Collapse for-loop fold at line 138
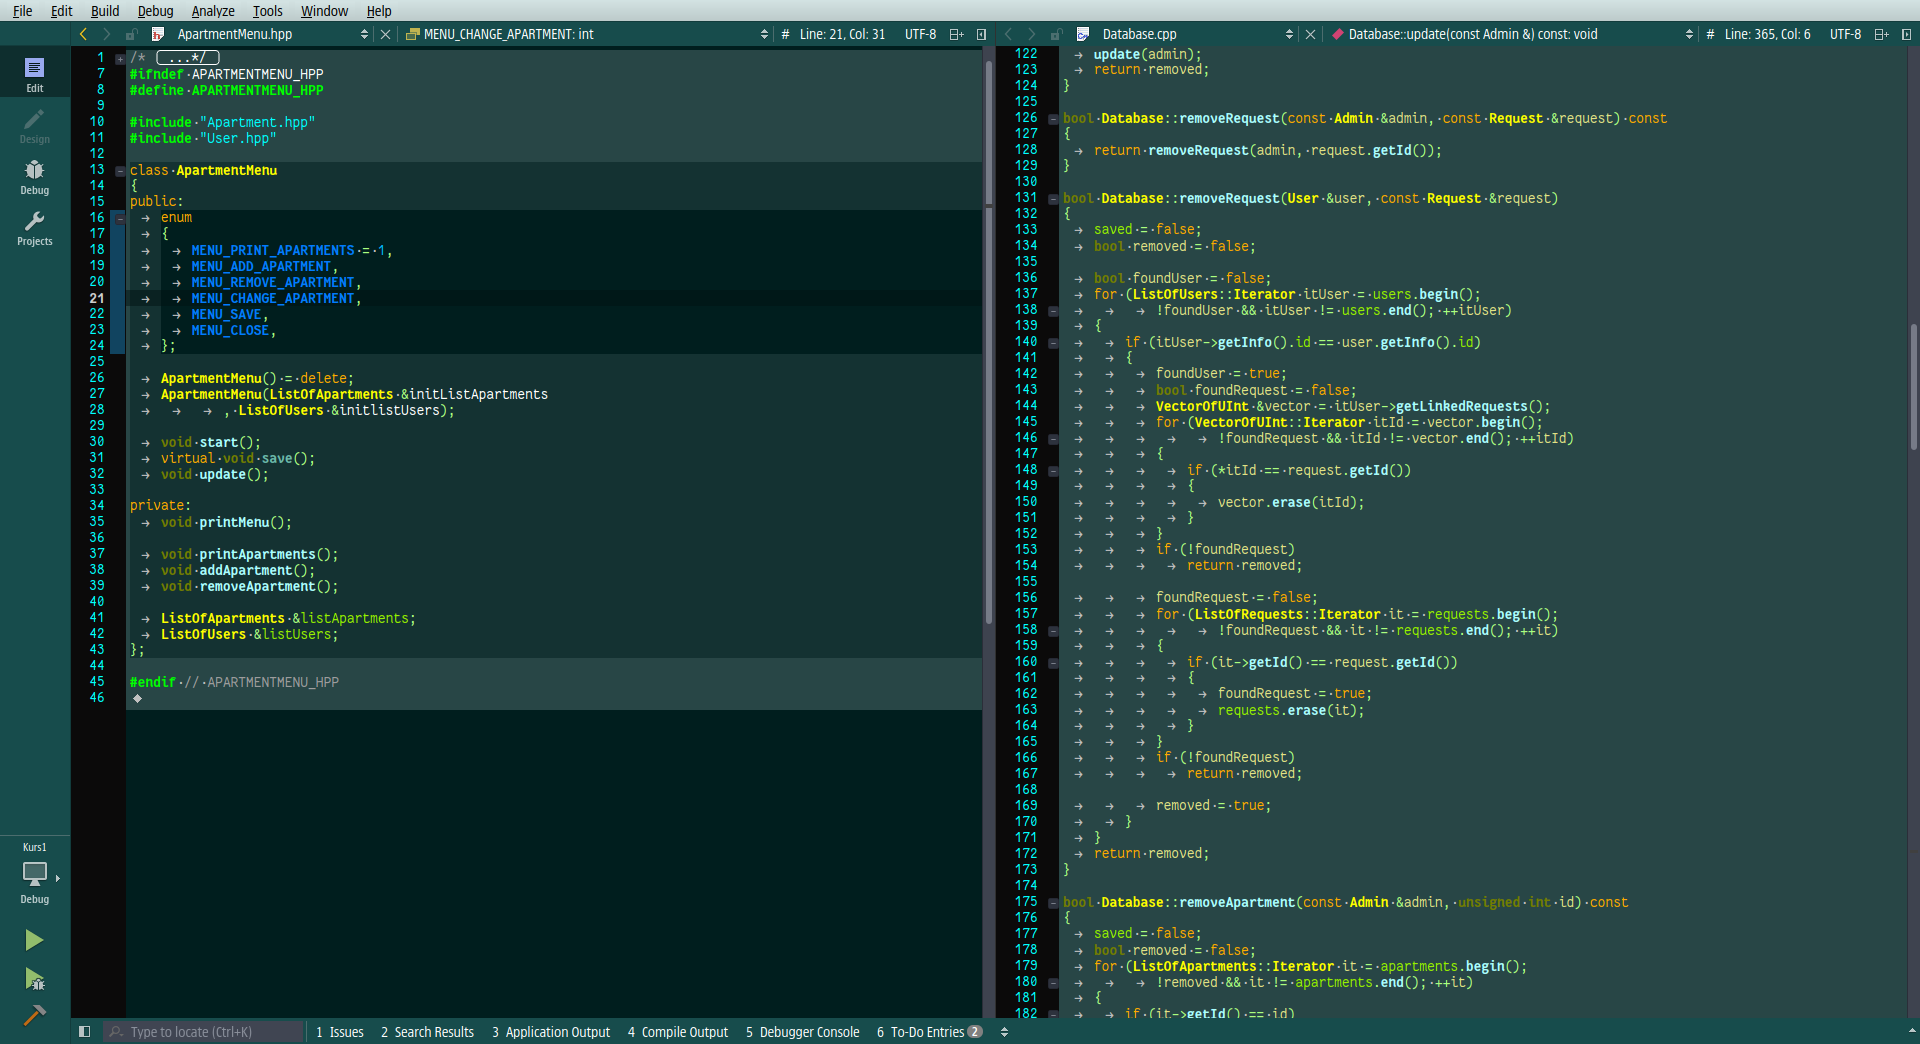This screenshot has height=1044, width=1920. [x=1053, y=310]
